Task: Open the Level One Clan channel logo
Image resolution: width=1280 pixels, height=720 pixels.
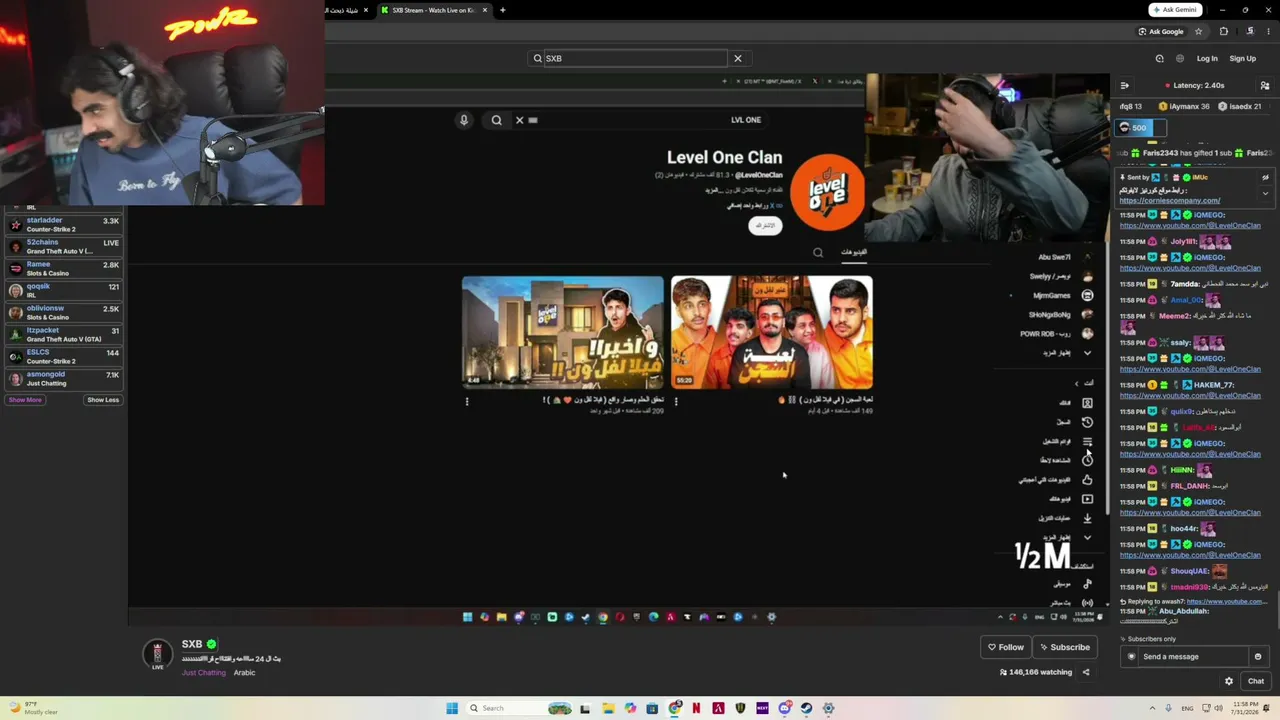Action: [827, 192]
